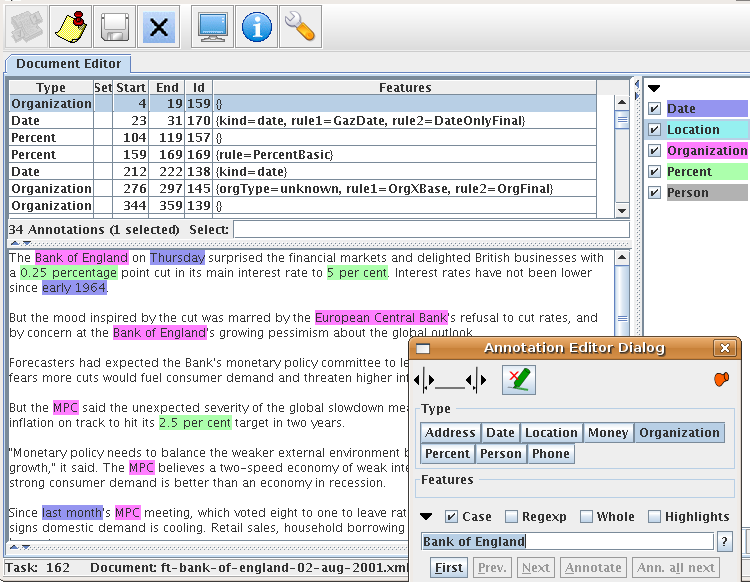Sort table by Type column header
Screen dimensions: 750x582
(x=51, y=88)
